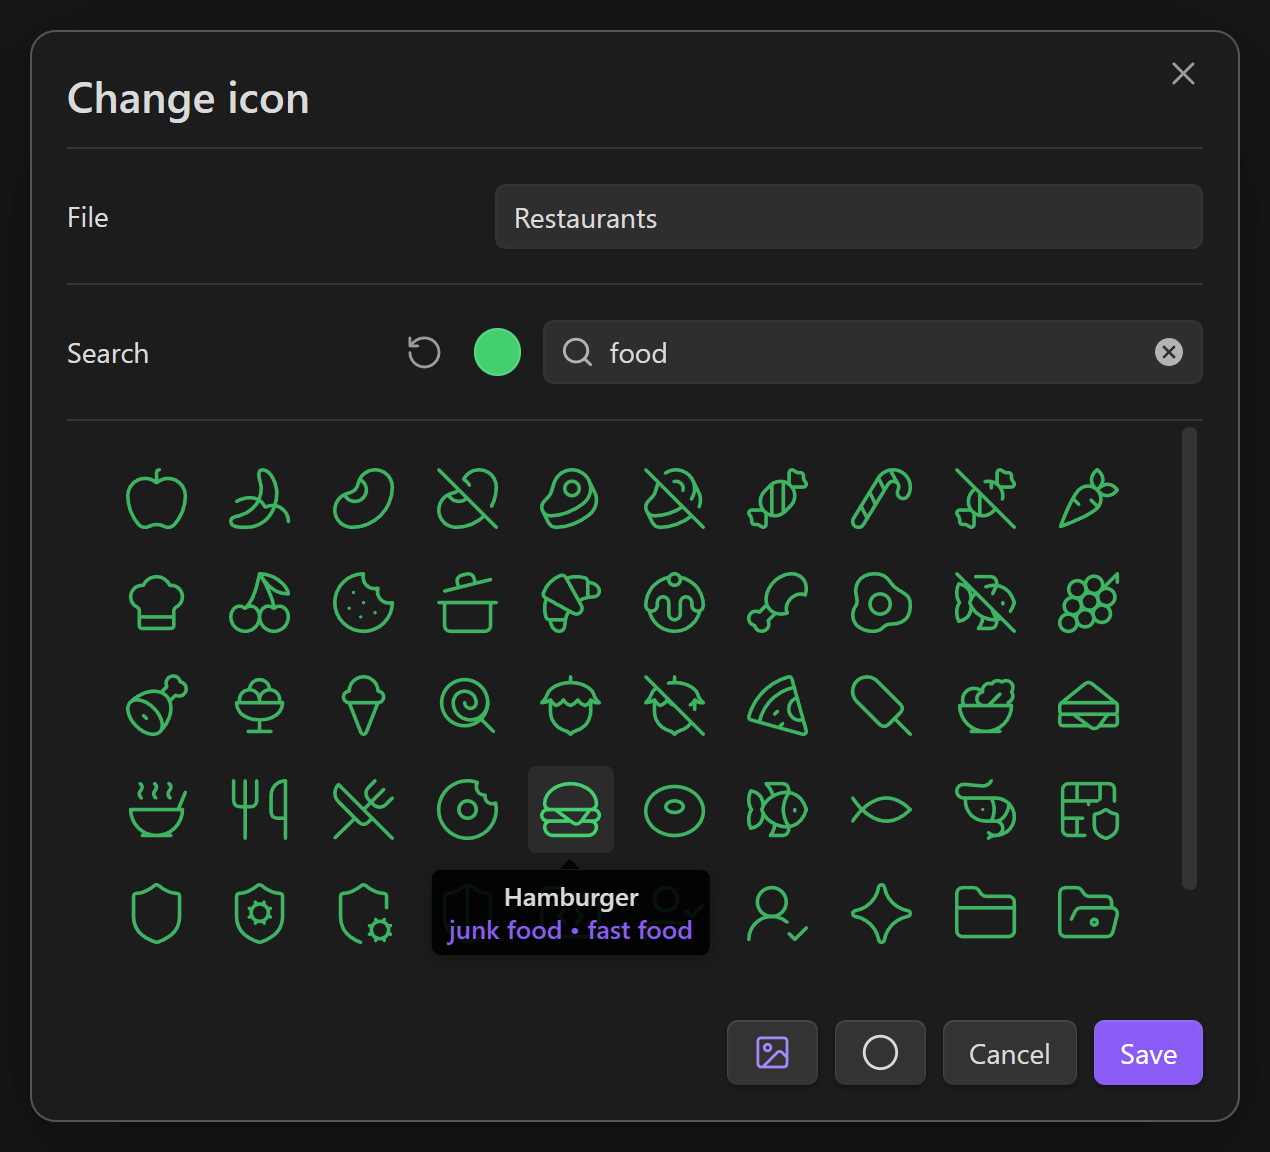1270x1152 pixels.
Task: Choose the fork and knife utensils icon
Action: point(260,810)
